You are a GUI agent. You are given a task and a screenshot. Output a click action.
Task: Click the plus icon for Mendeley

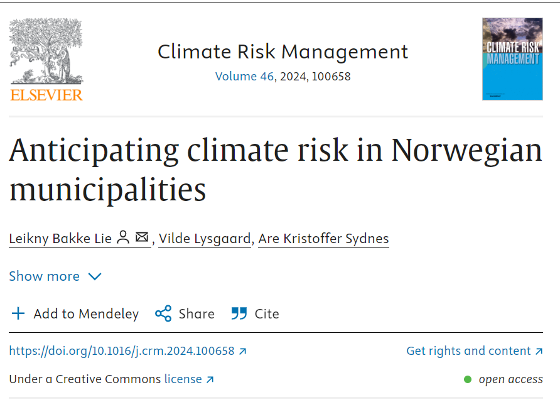point(18,313)
